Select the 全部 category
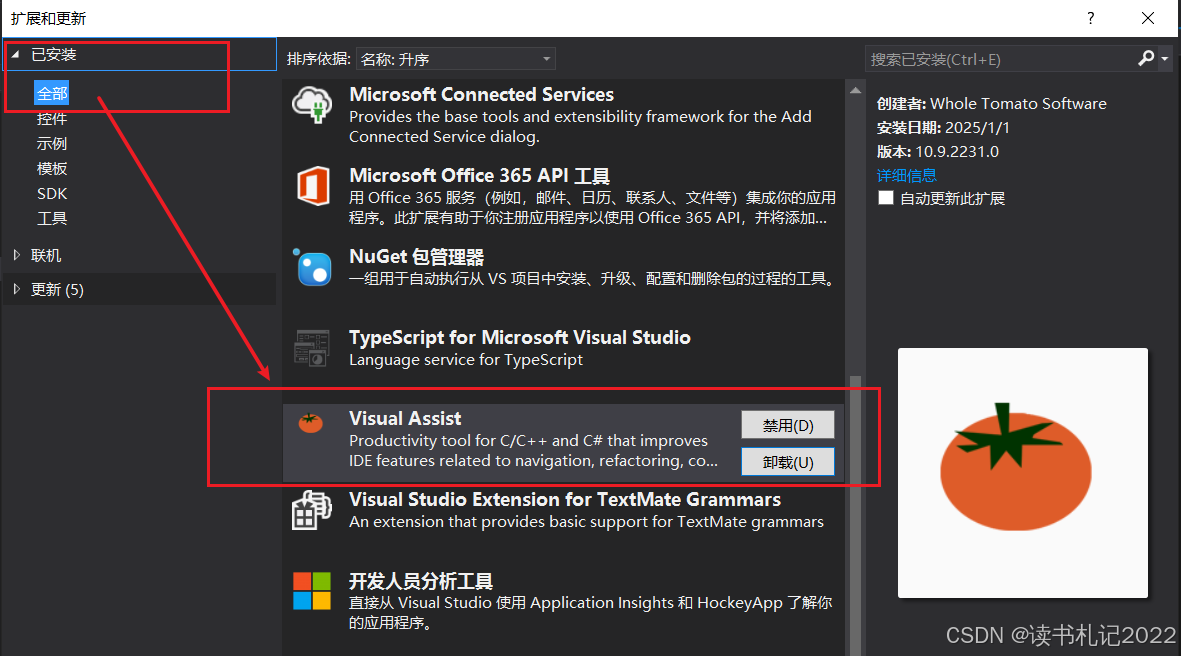Viewport: 1181px width, 656px height. pos(52,93)
